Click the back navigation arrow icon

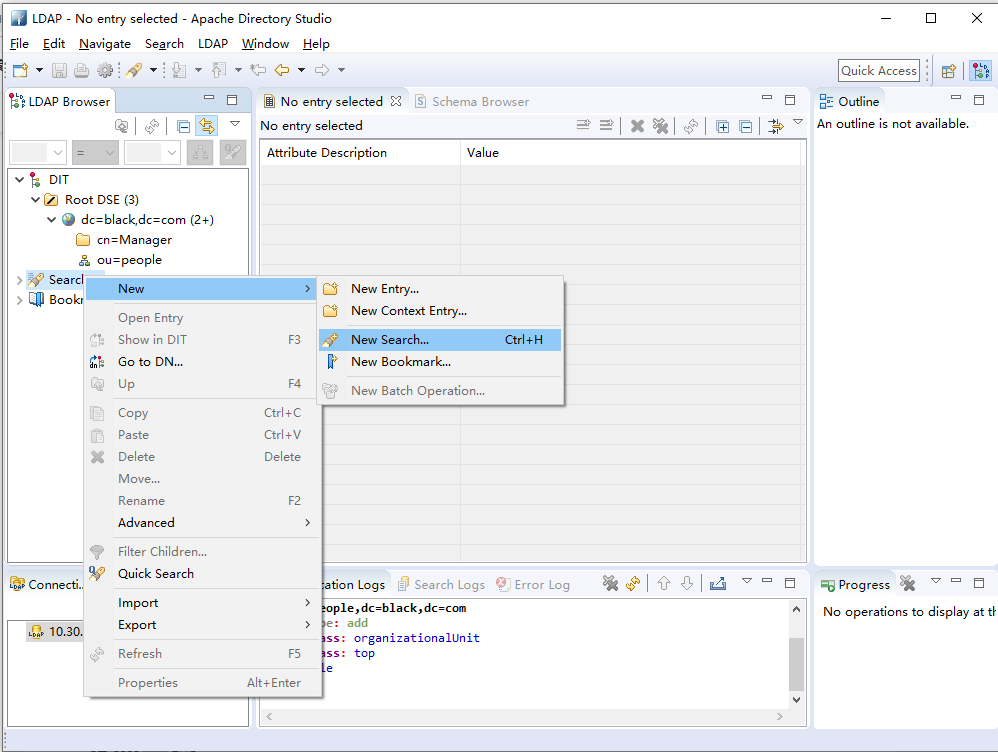pyautogui.click(x=282, y=70)
